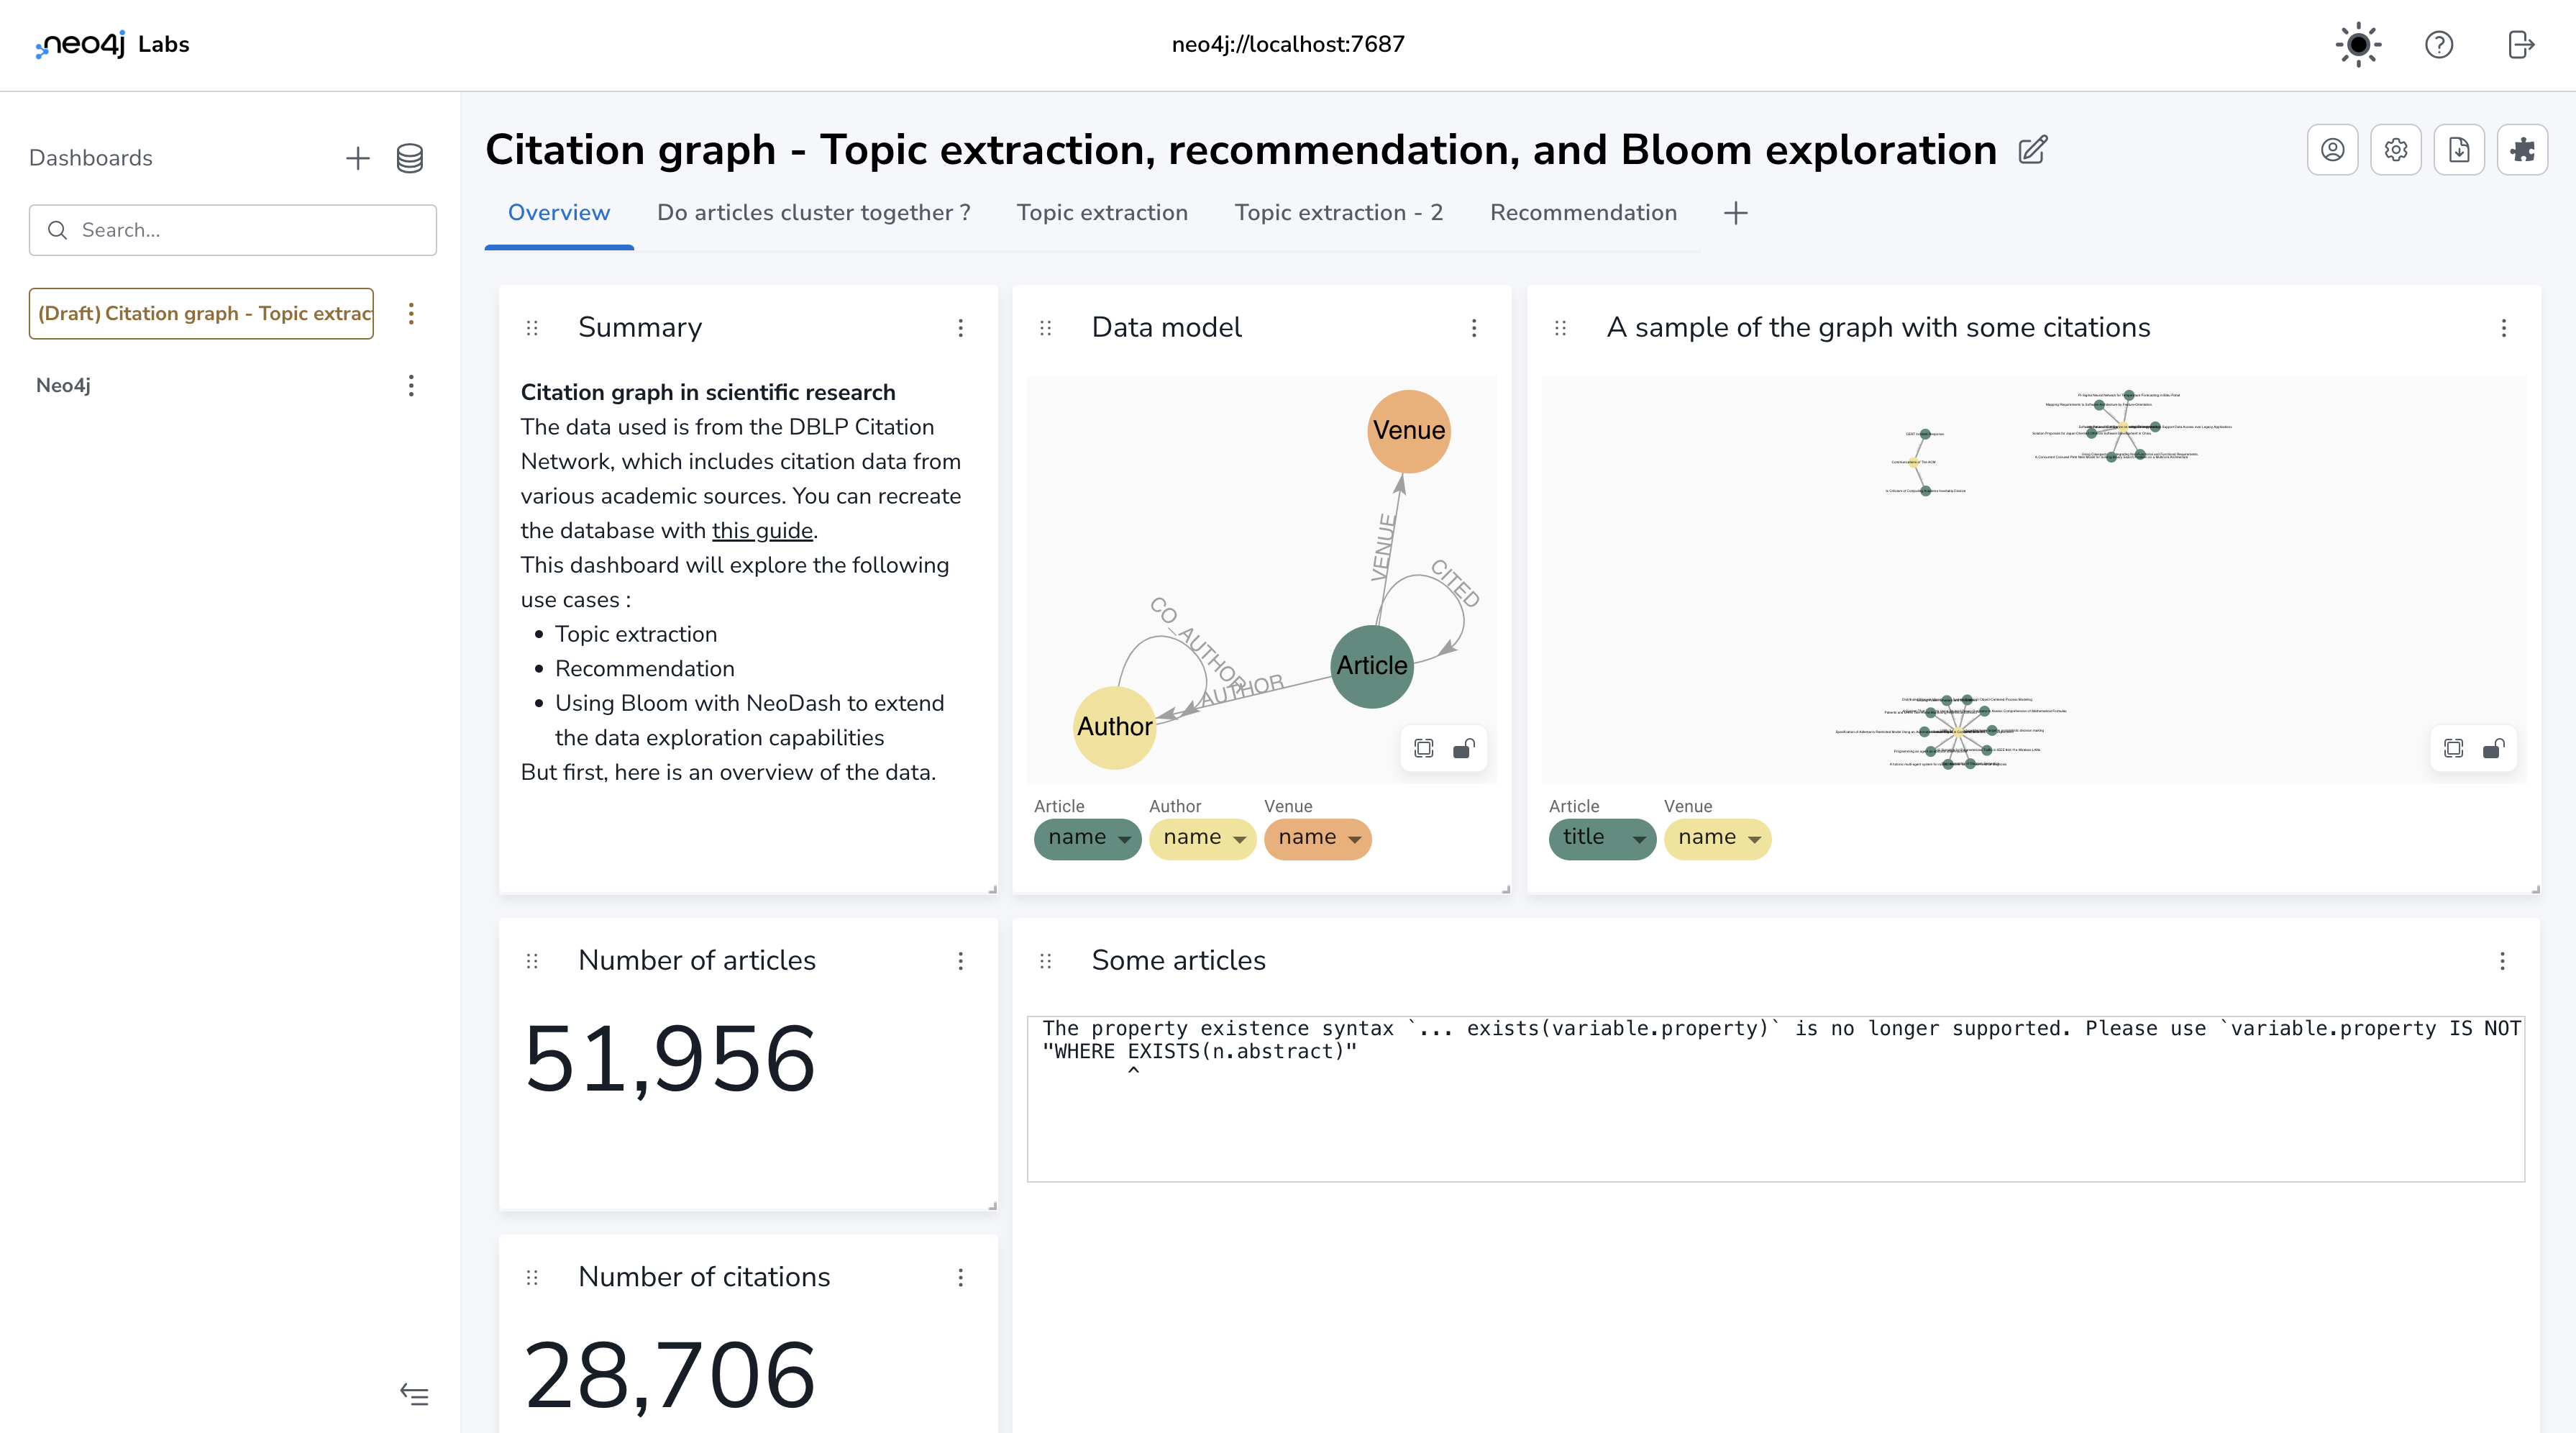Click the three-dot menu on Data model card
This screenshot has height=1433, width=2576.
click(1478, 327)
